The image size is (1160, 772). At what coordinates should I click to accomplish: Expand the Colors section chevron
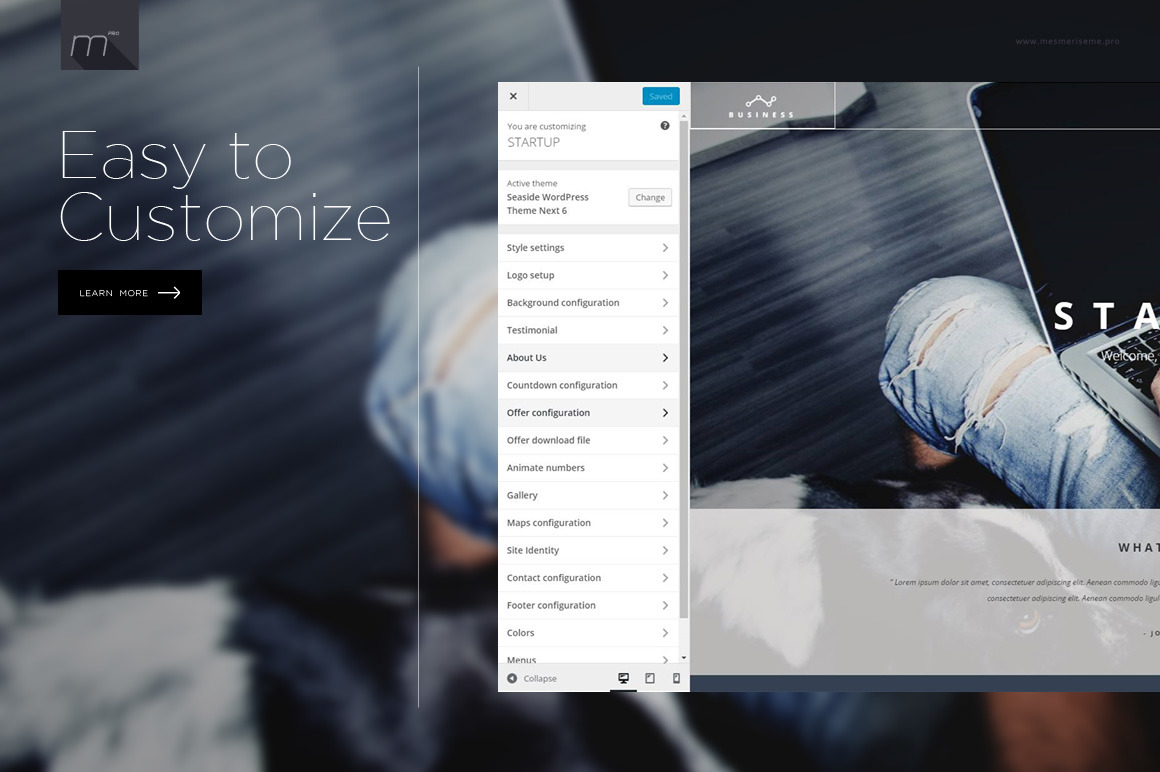tap(665, 633)
